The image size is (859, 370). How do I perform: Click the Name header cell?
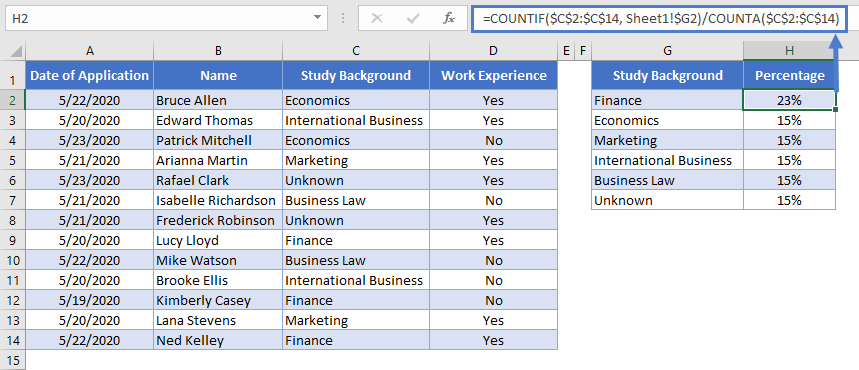(x=218, y=76)
